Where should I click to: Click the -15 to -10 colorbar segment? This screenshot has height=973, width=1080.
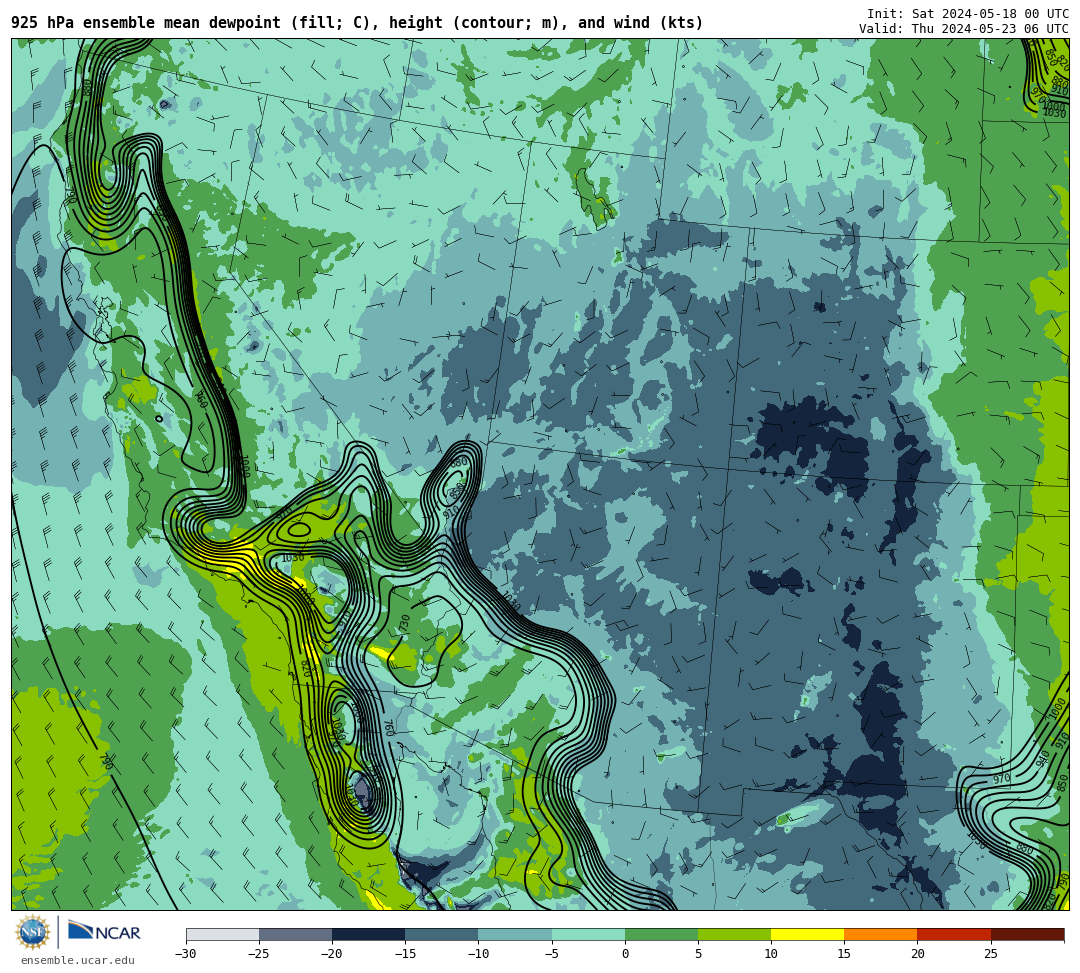tap(442, 934)
